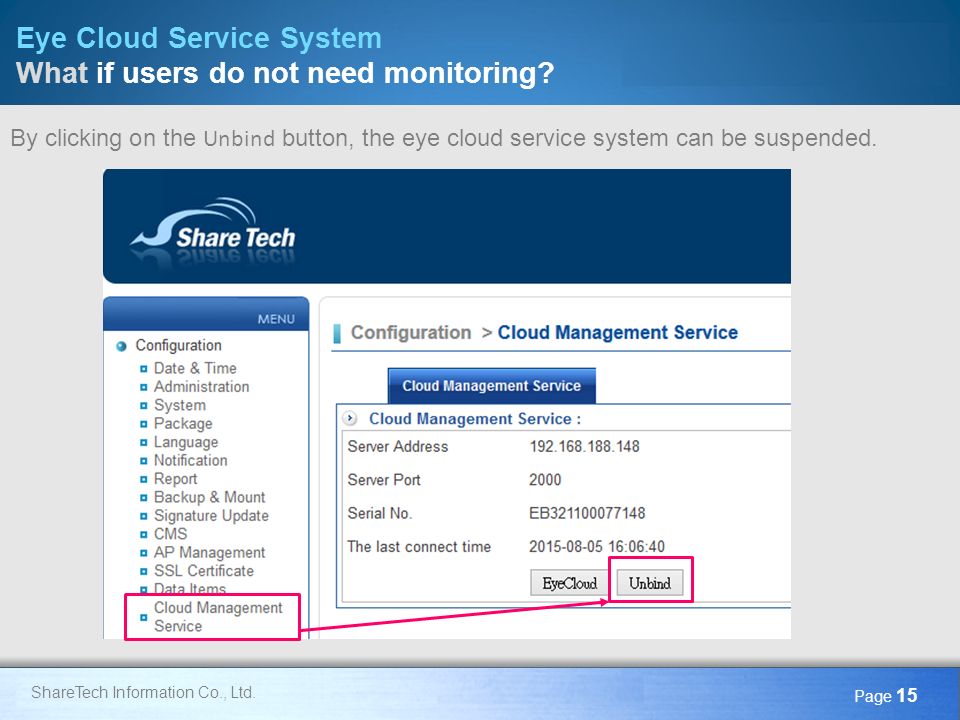960x720 pixels.
Task: Select SSL Certificate menu entry
Action: click(x=203, y=570)
